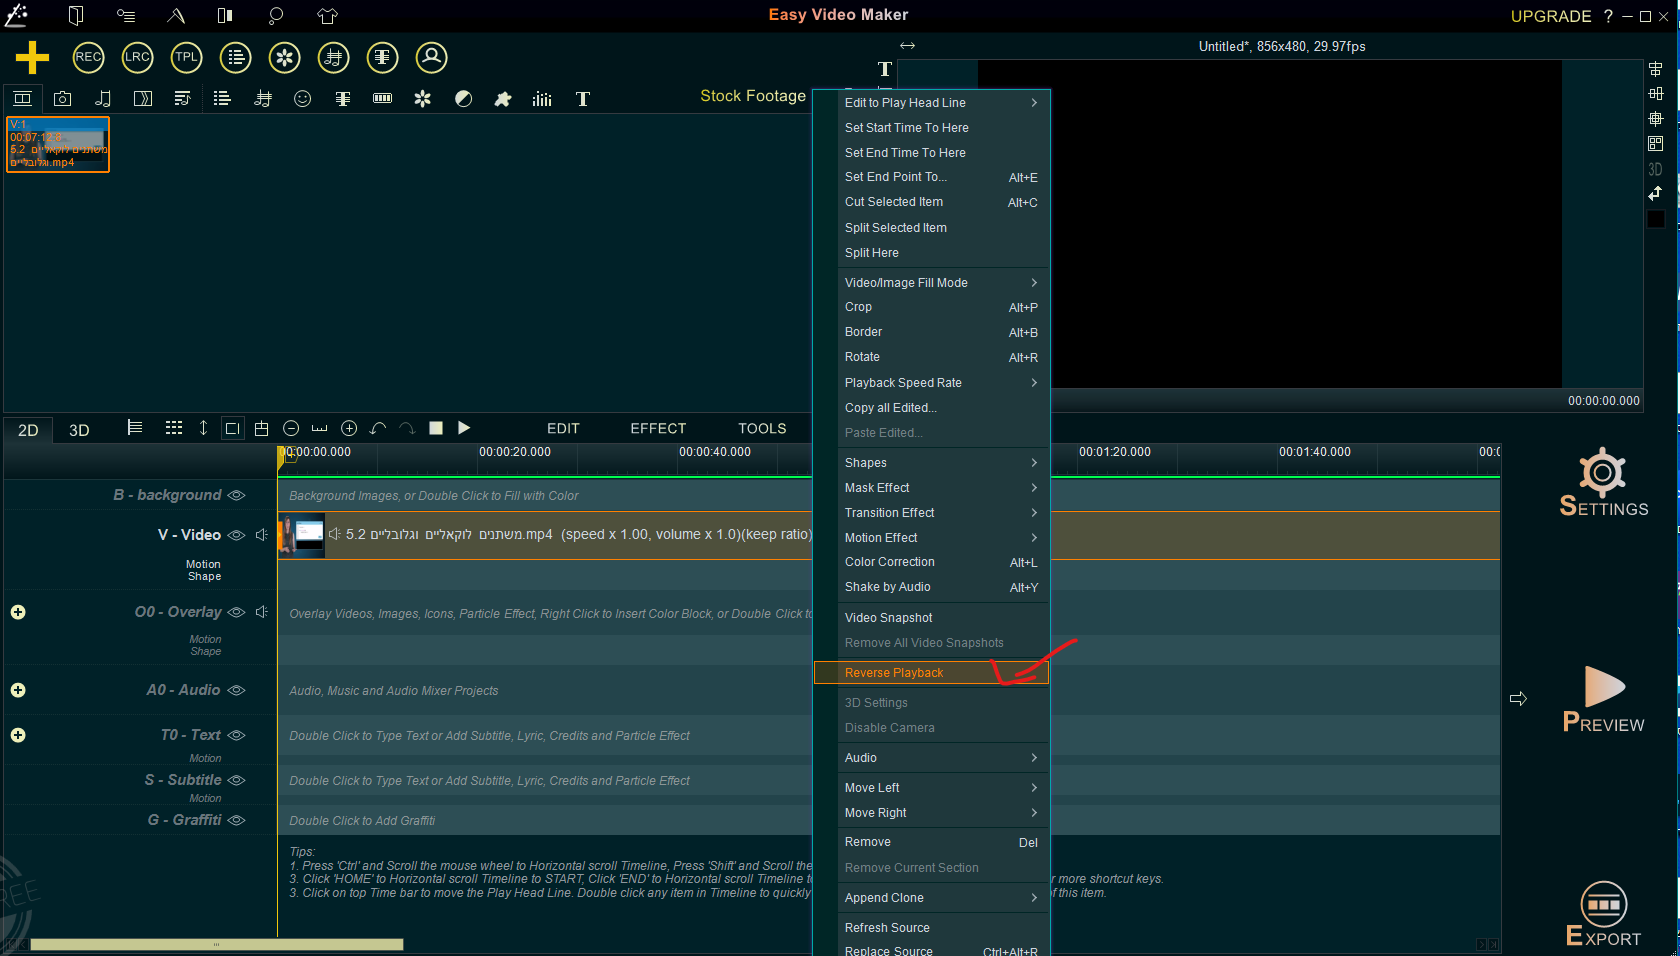
Task: Select Reverse Playback in context menu
Action: tap(932, 673)
